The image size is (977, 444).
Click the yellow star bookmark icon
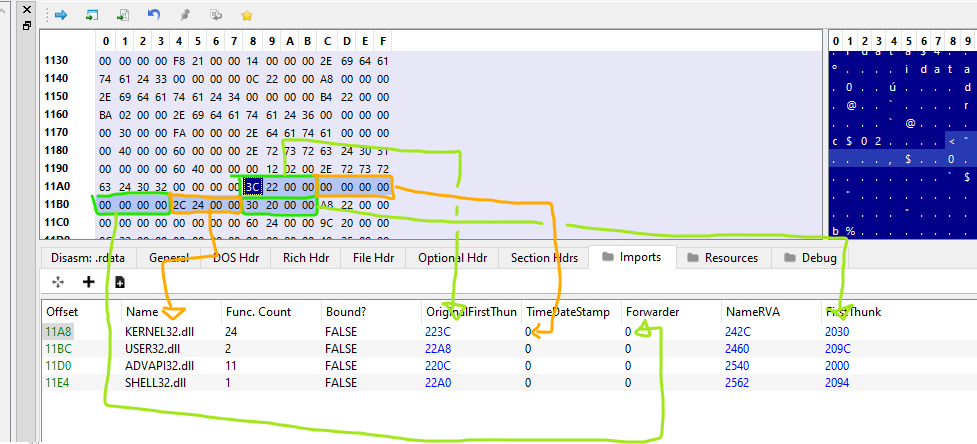pos(247,14)
